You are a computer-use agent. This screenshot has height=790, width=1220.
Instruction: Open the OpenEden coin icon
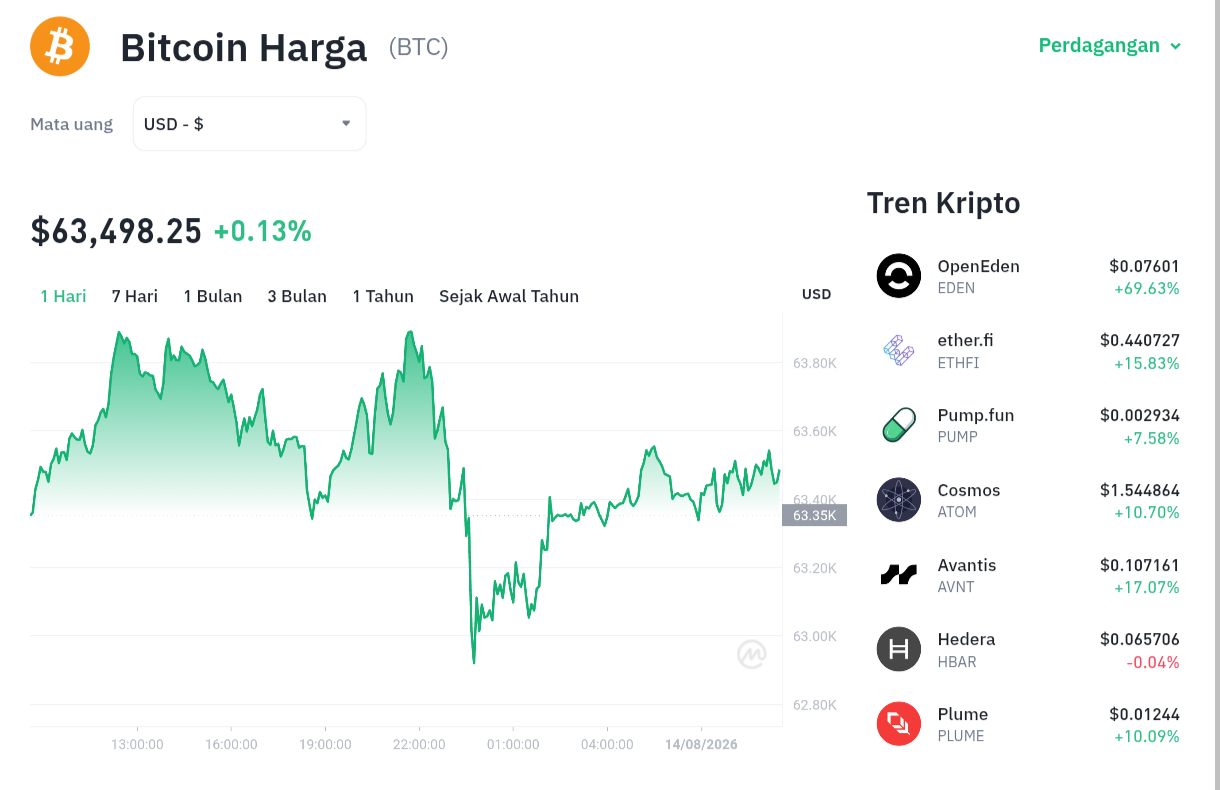[x=898, y=276]
